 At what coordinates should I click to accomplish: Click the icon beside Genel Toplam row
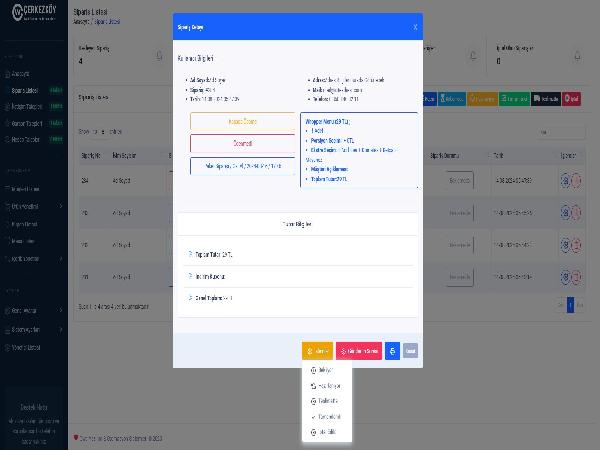pos(190,297)
